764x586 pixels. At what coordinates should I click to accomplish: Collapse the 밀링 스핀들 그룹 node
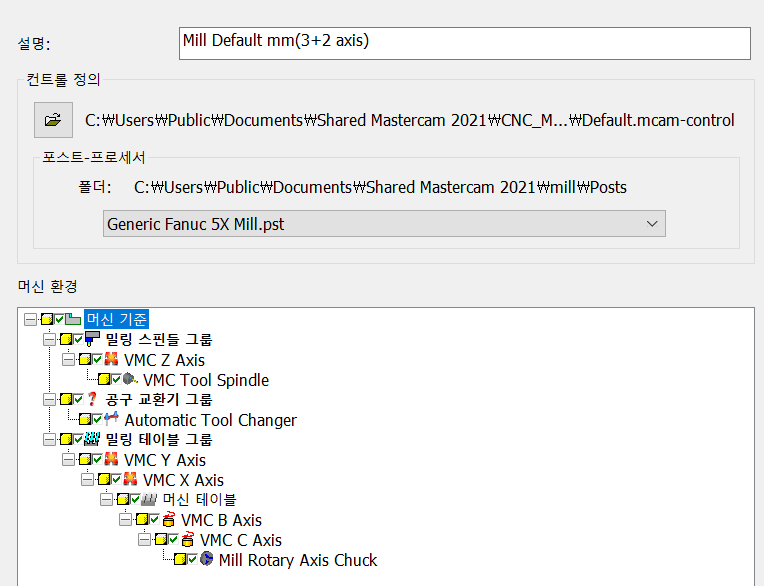[x=49, y=340]
